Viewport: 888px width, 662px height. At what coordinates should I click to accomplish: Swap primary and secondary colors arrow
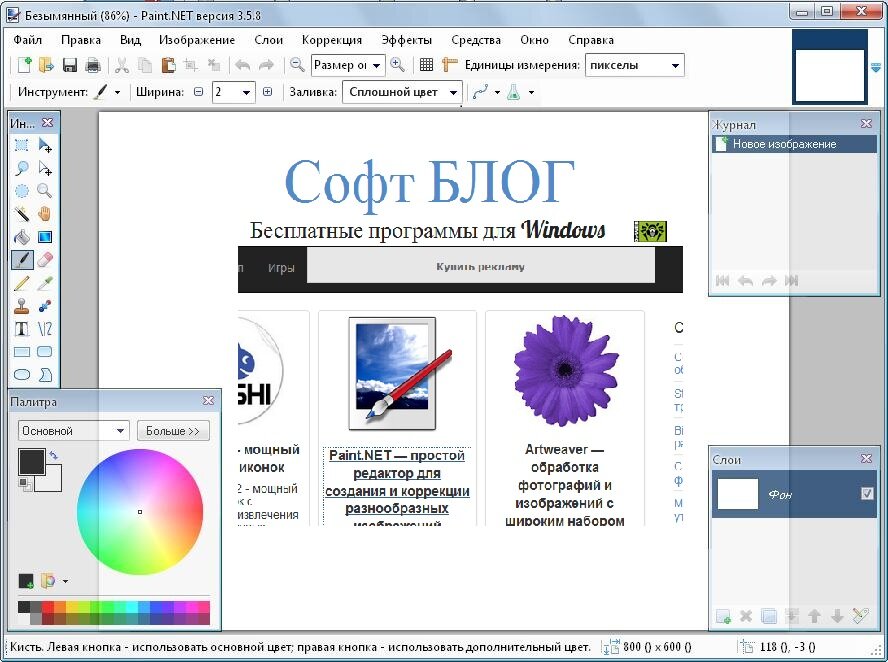click(54, 455)
